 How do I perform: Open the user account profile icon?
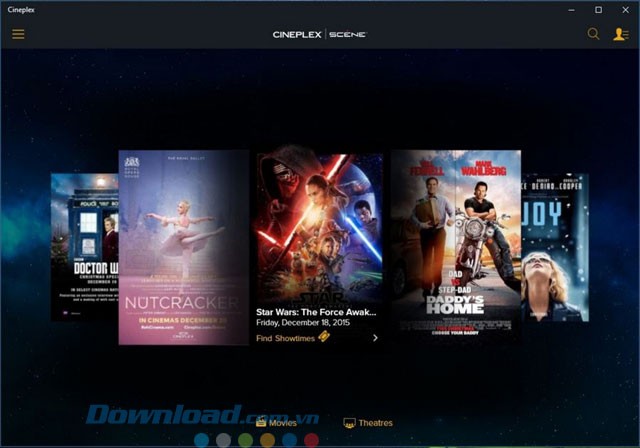[x=620, y=34]
